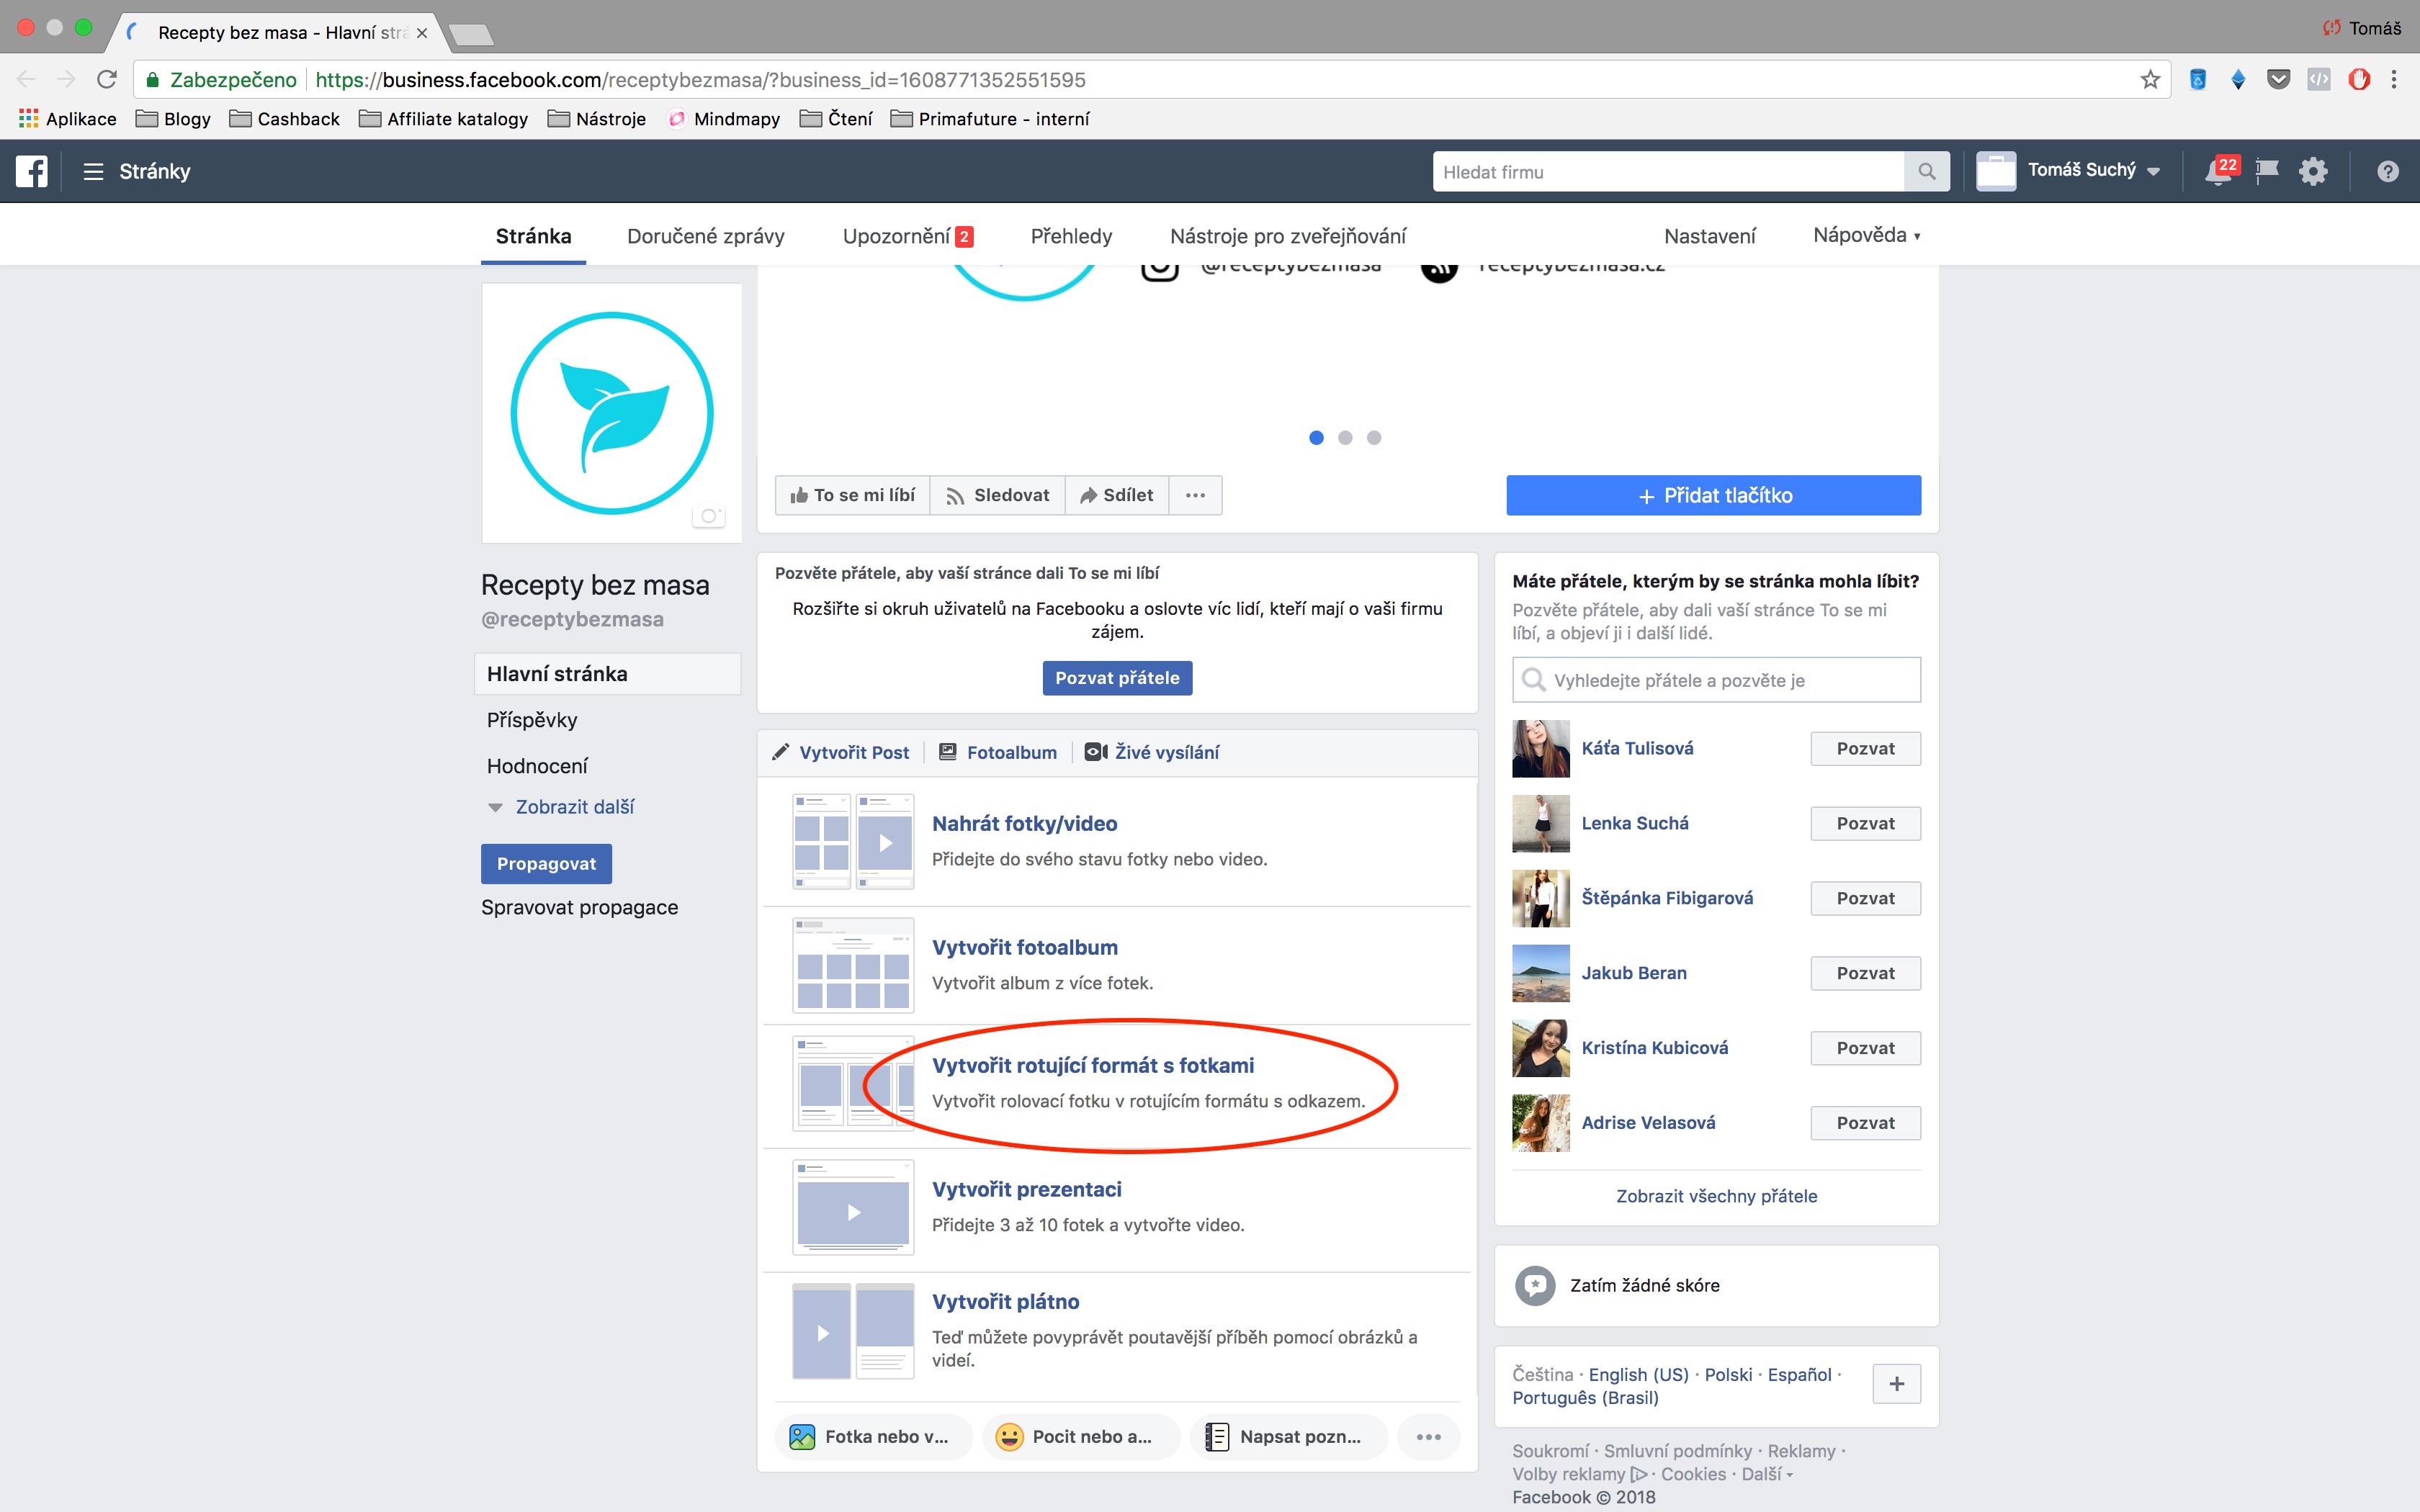
Task: Expand the Tomáš Suchý account dropdown
Action: tap(2153, 172)
